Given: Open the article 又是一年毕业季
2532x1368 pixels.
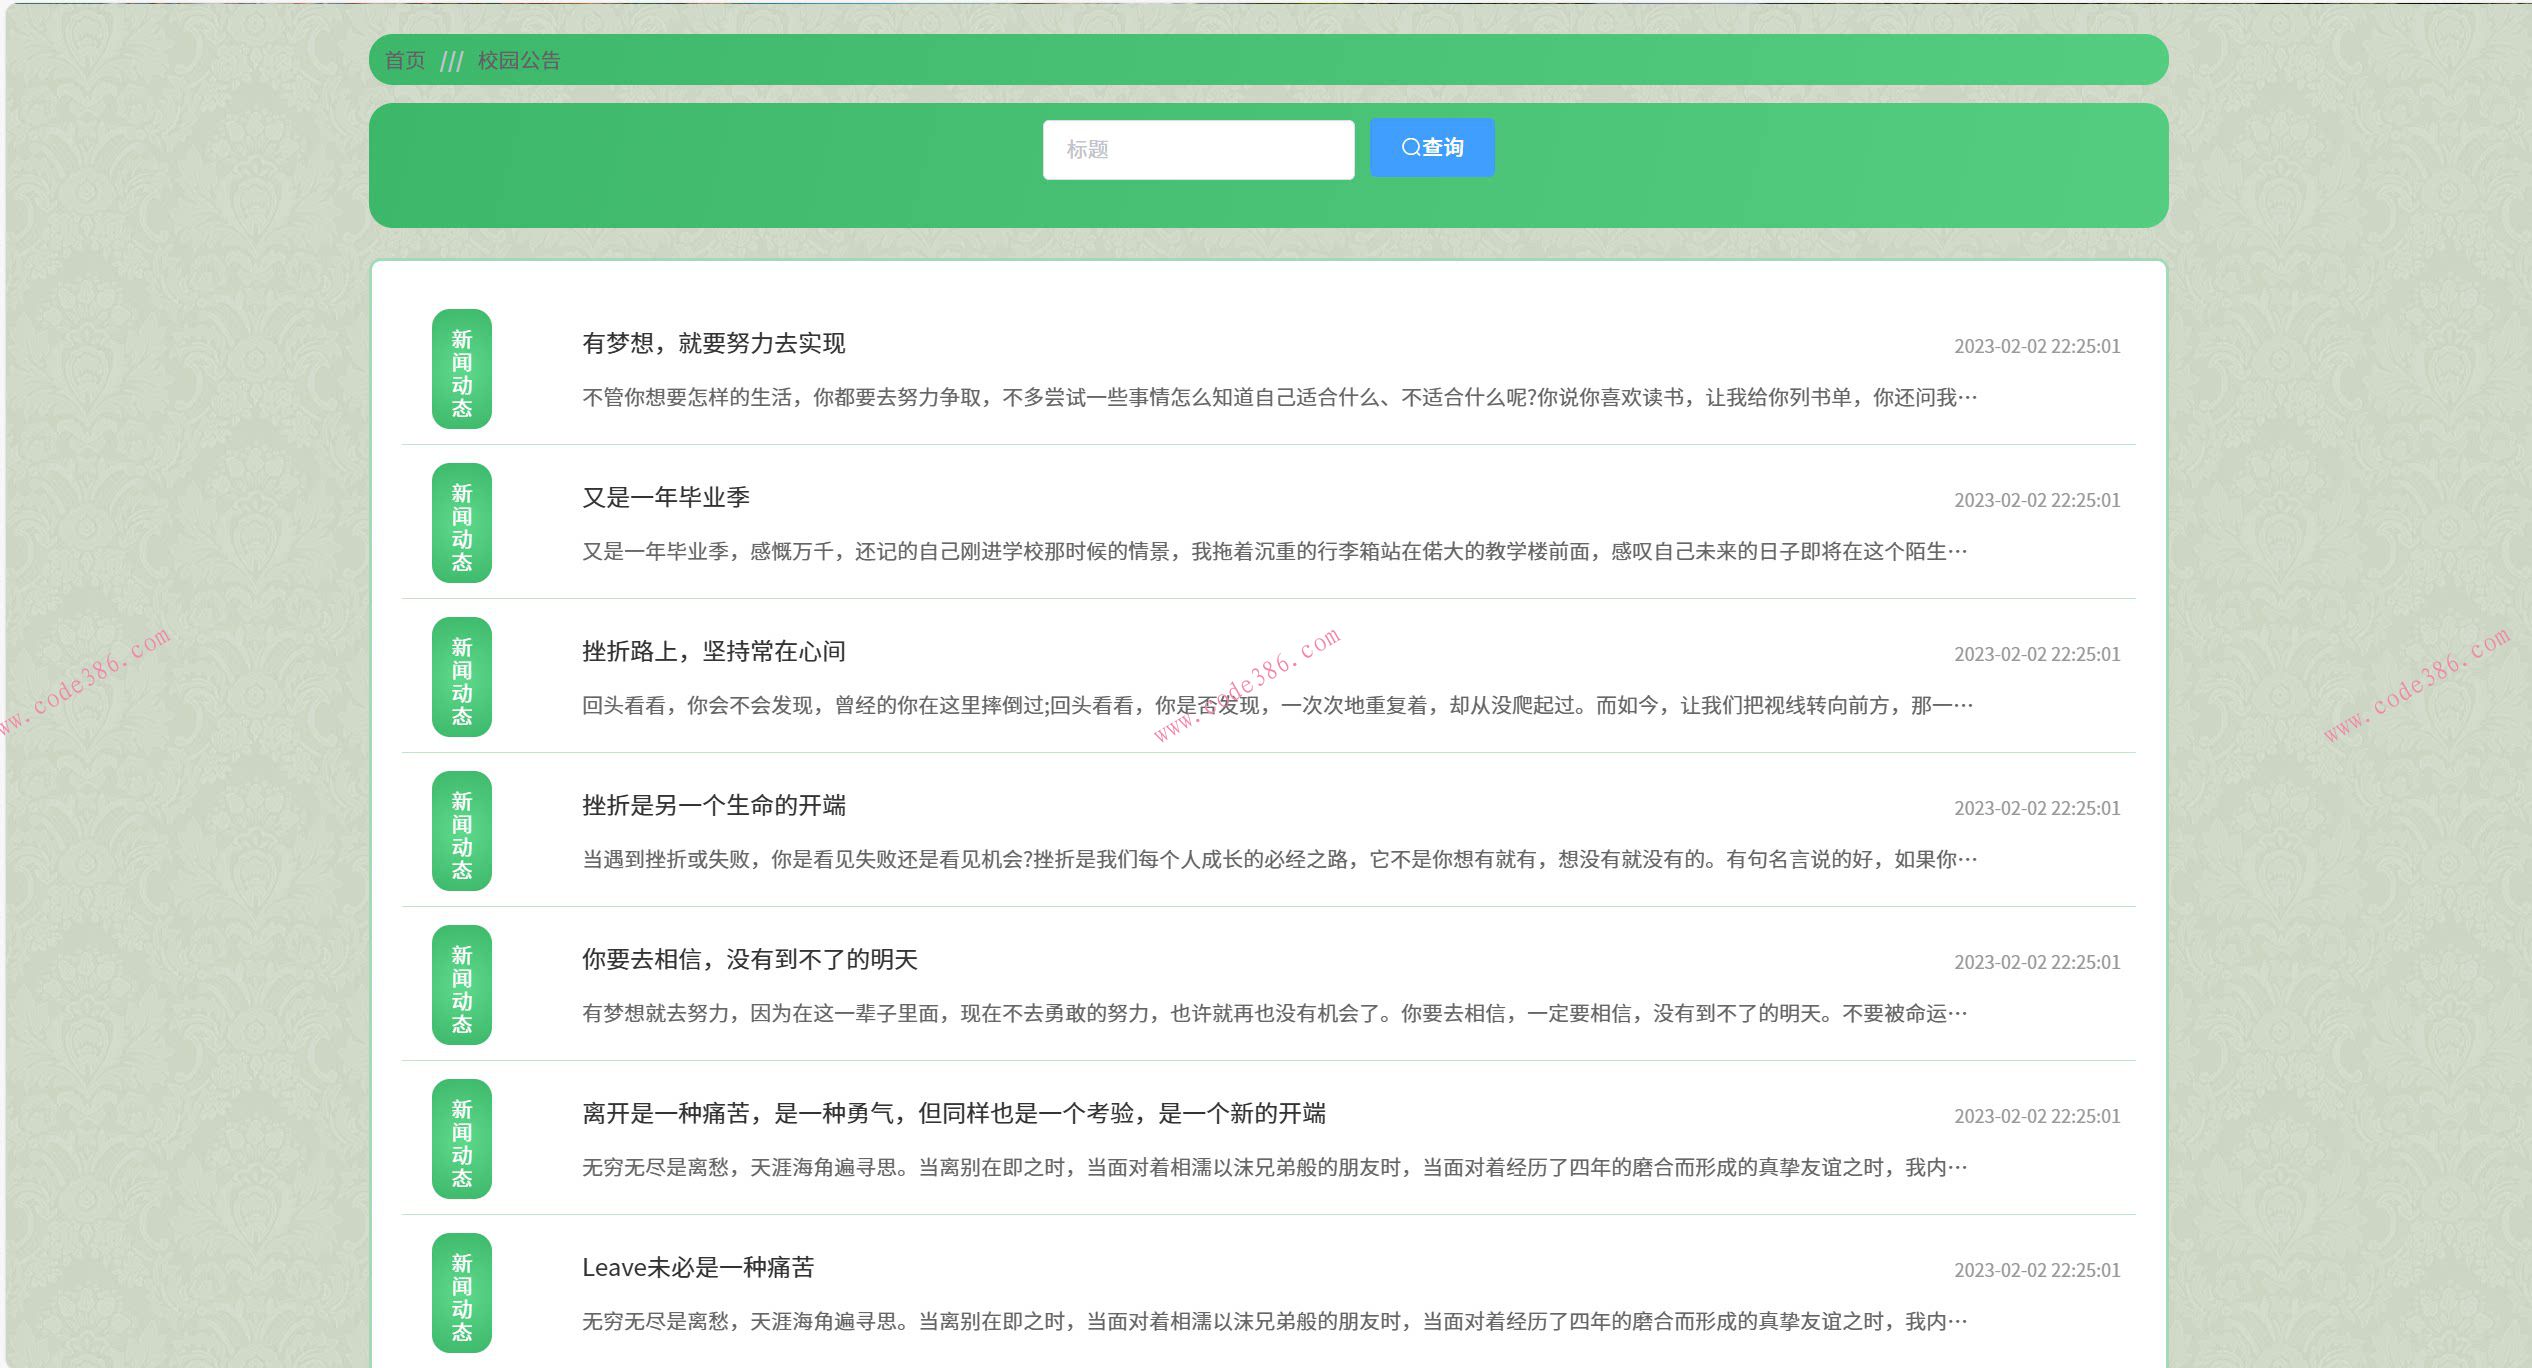Looking at the screenshot, I should click(668, 497).
